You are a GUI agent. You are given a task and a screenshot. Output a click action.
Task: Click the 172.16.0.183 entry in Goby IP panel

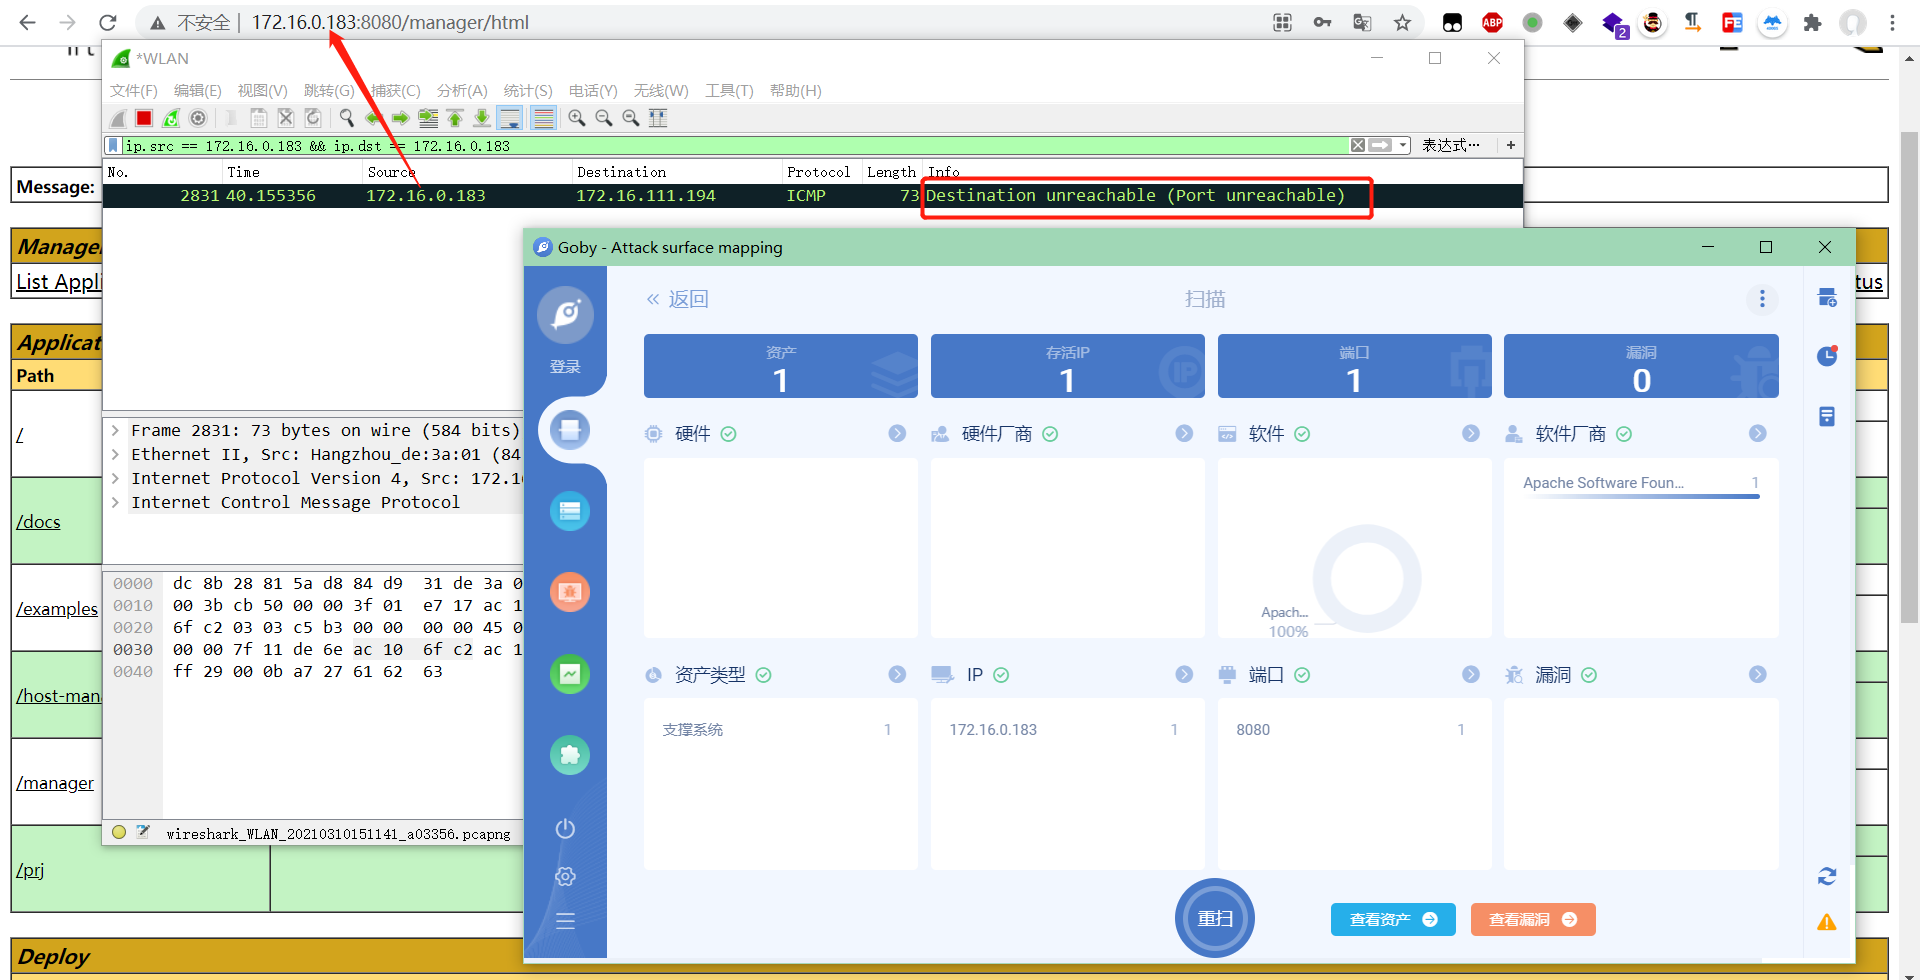click(993, 730)
